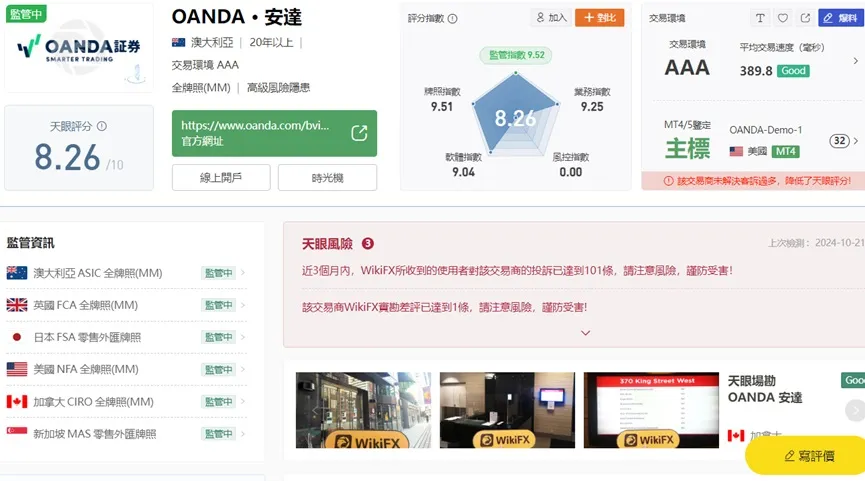Image resolution: width=865 pixels, height=481 pixels.
Task: Click the red complaint warning banner
Action: coord(753,181)
